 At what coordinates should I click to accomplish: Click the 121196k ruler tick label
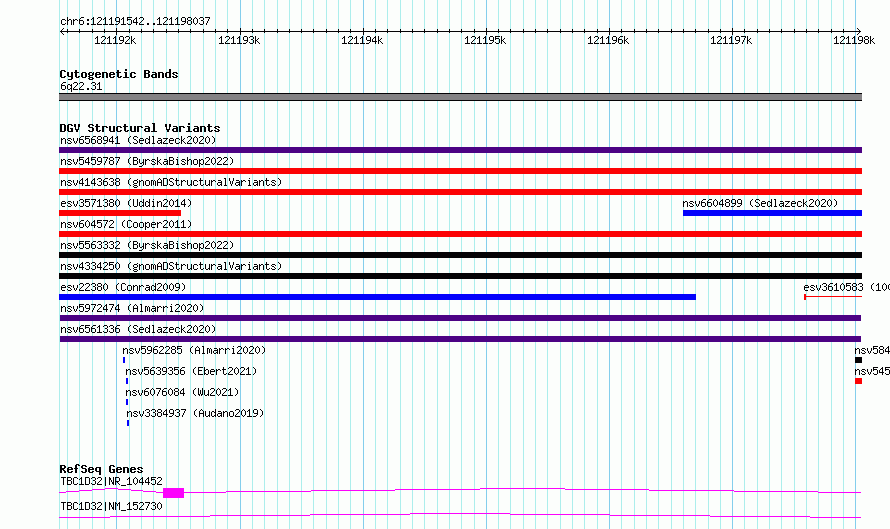(x=608, y=40)
